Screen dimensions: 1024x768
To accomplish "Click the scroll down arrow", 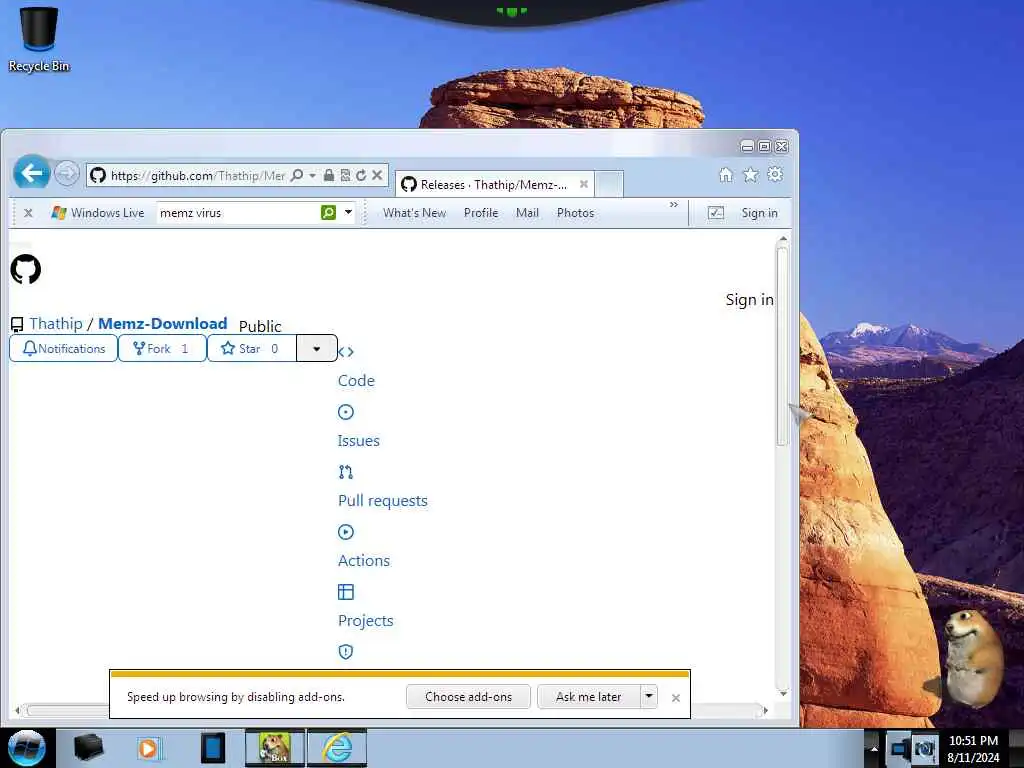I will pos(783,693).
